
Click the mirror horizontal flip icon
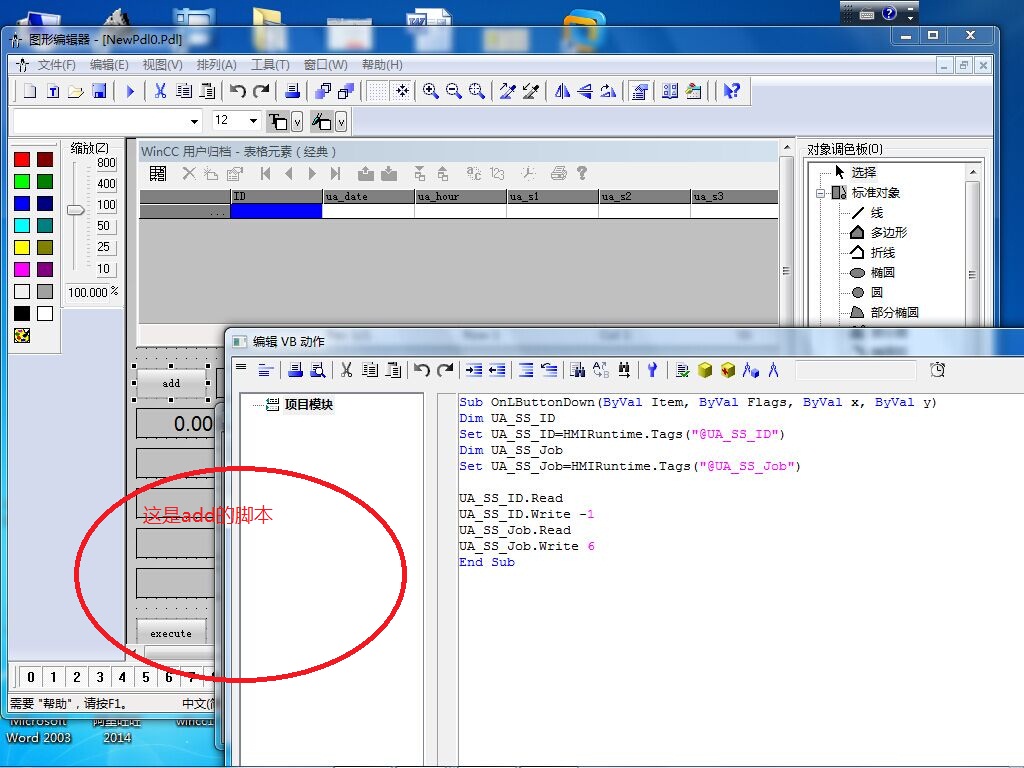pos(563,91)
